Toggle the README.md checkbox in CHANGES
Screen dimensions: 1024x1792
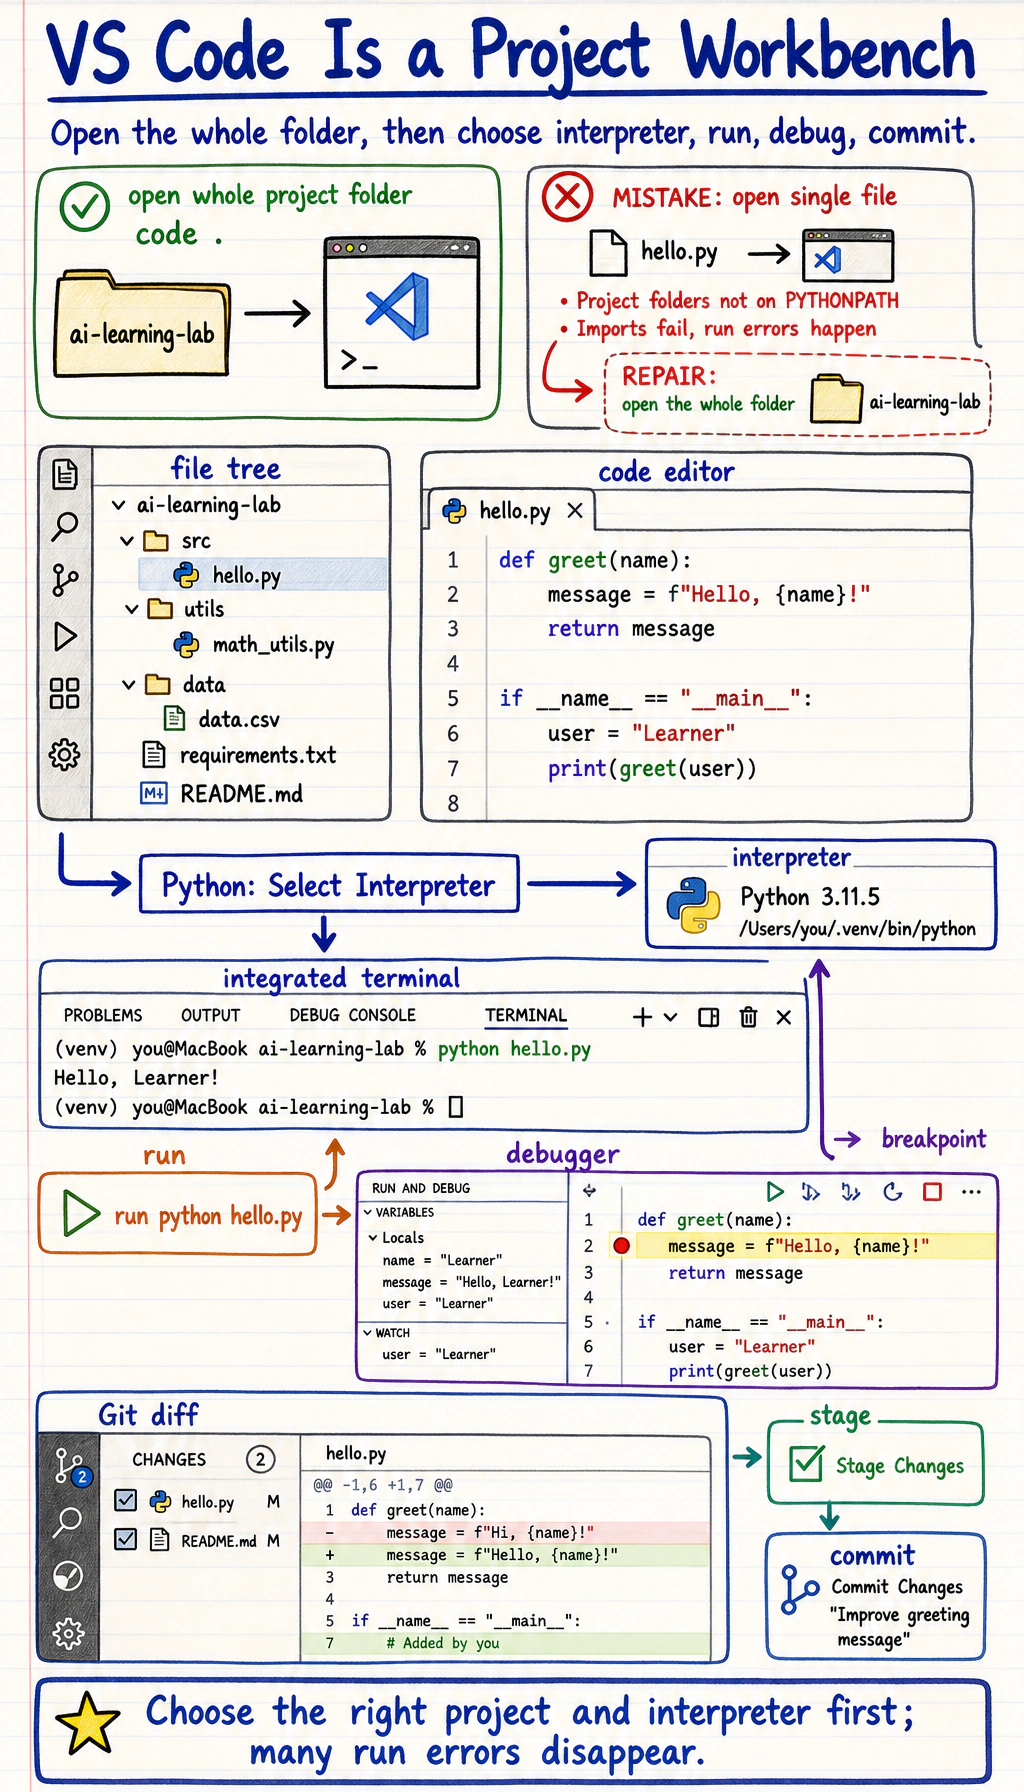tap(126, 1539)
